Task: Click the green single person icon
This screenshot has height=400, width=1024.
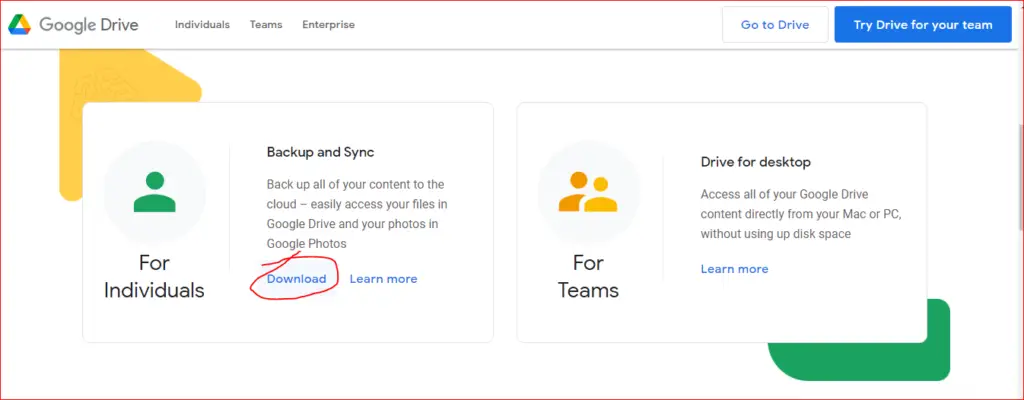Action: coord(155,192)
